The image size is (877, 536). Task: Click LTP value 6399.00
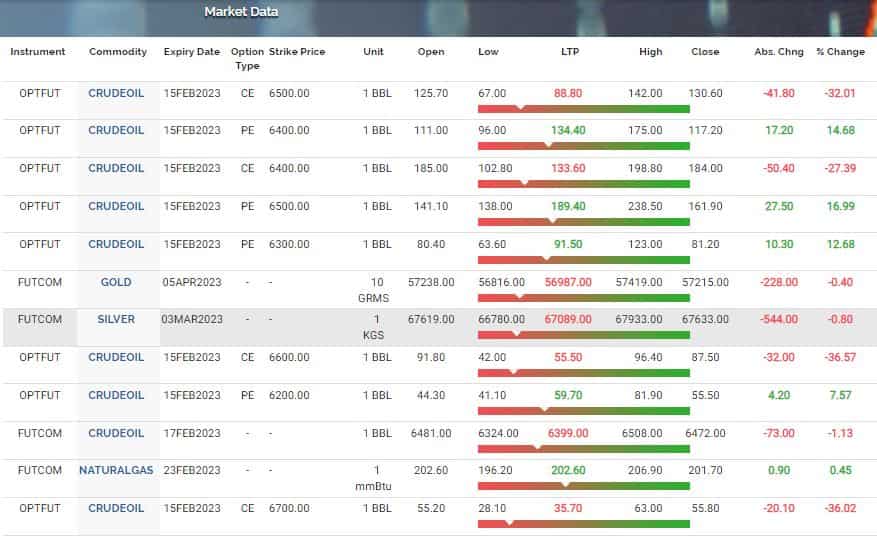(x=568, y=433)
